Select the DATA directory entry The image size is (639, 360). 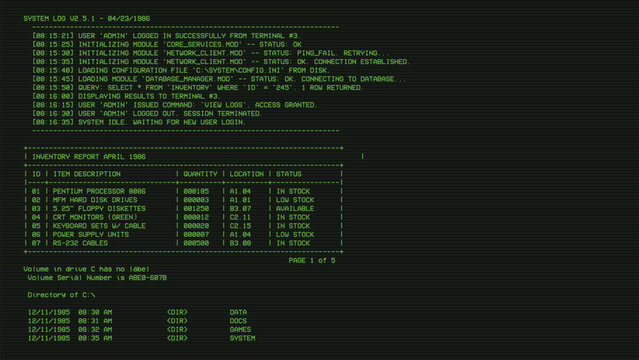(x=137, y=312)
